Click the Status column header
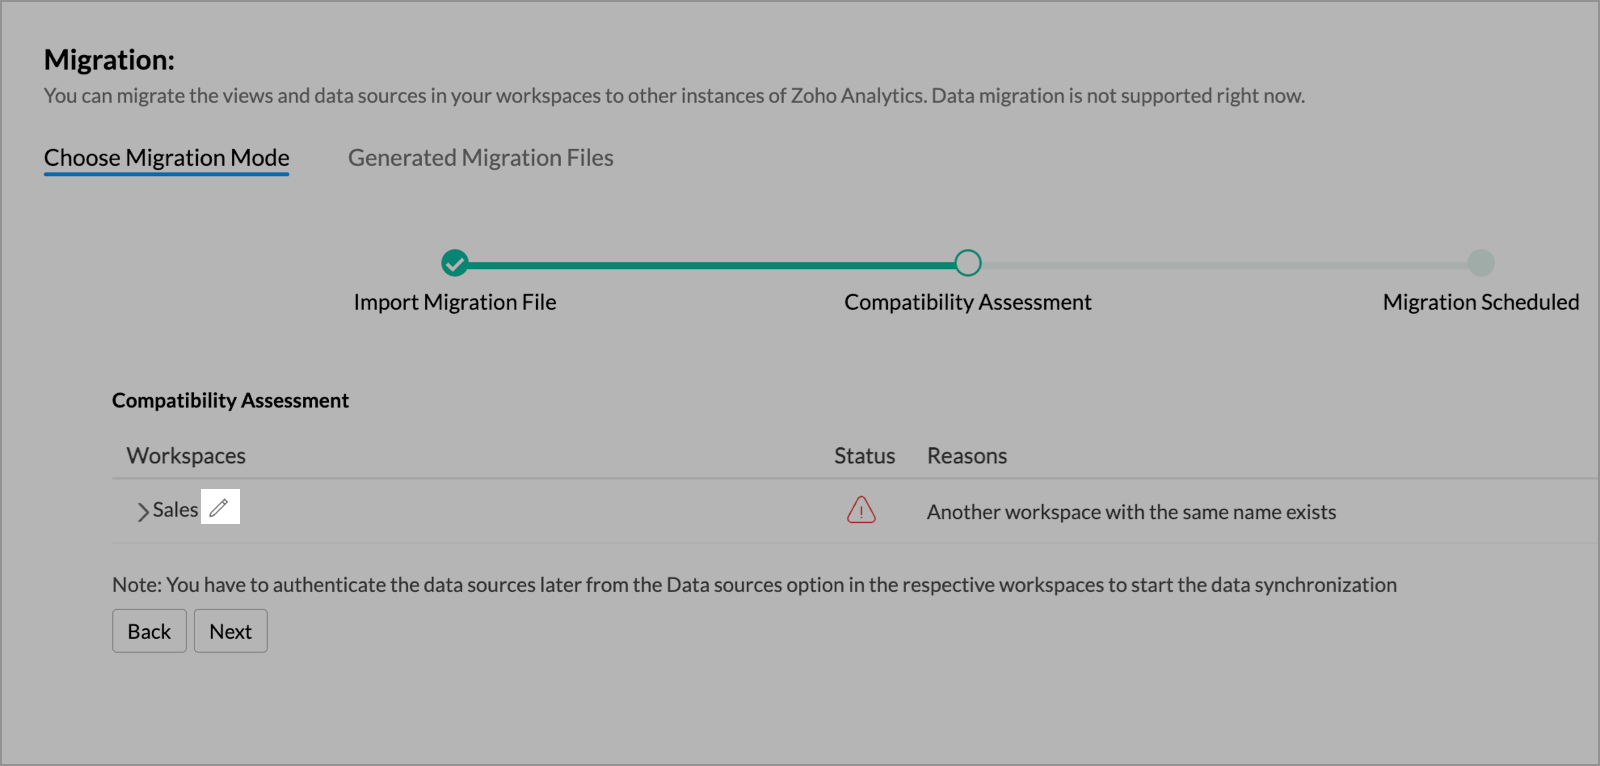The image size is (1600, 766). click(864, 456)
